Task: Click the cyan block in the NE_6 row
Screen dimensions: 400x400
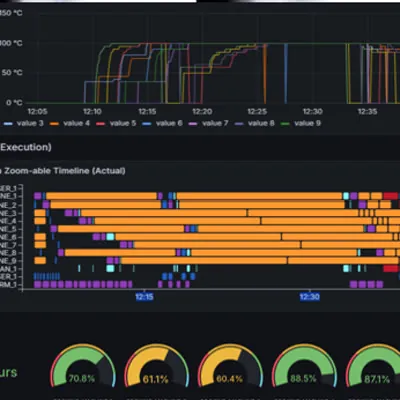Action: coord(110,237)
